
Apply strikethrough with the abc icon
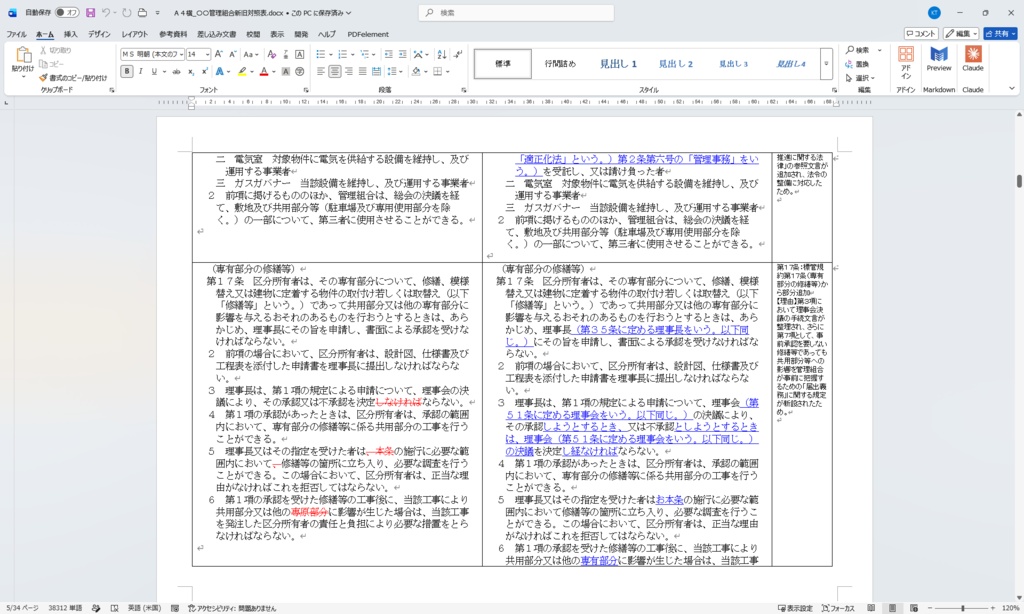[x=176, y=72]
